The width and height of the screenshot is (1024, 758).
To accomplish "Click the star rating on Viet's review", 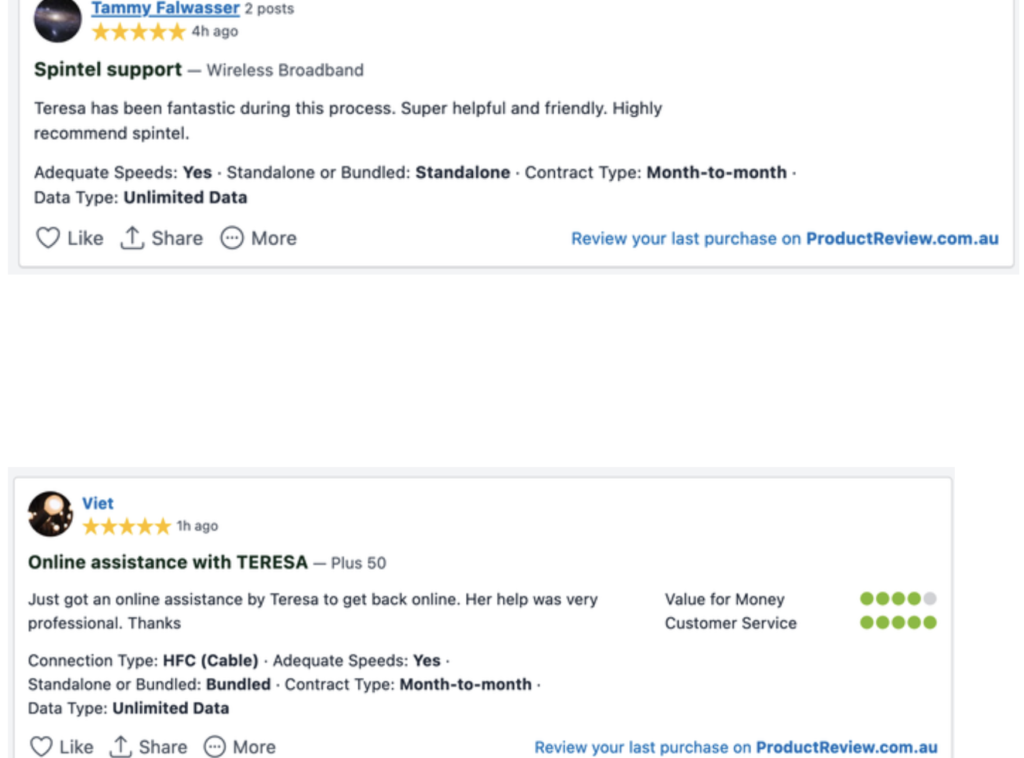I will (127, 526).
